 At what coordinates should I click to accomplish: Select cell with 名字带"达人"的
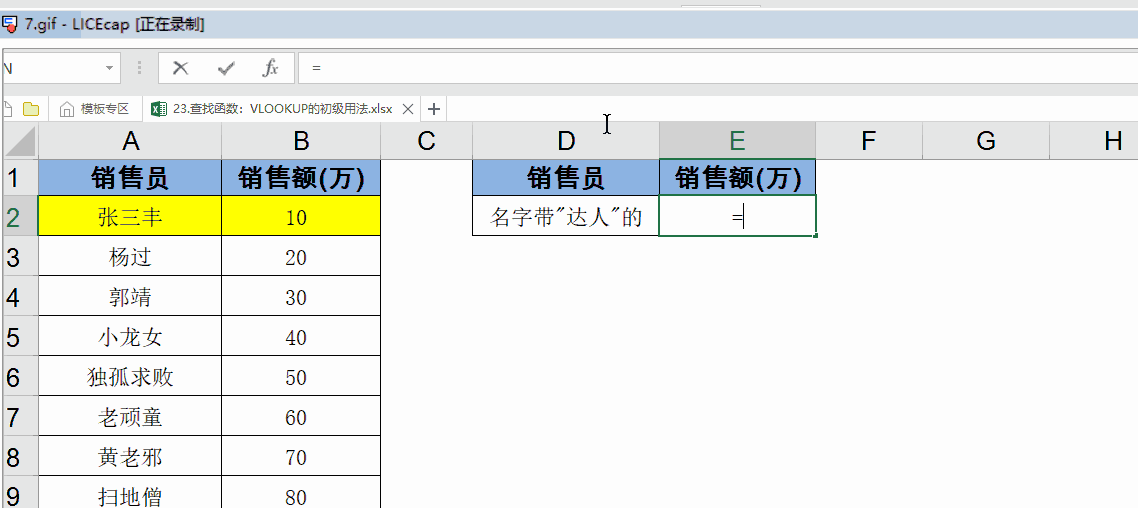pos(566,217)
